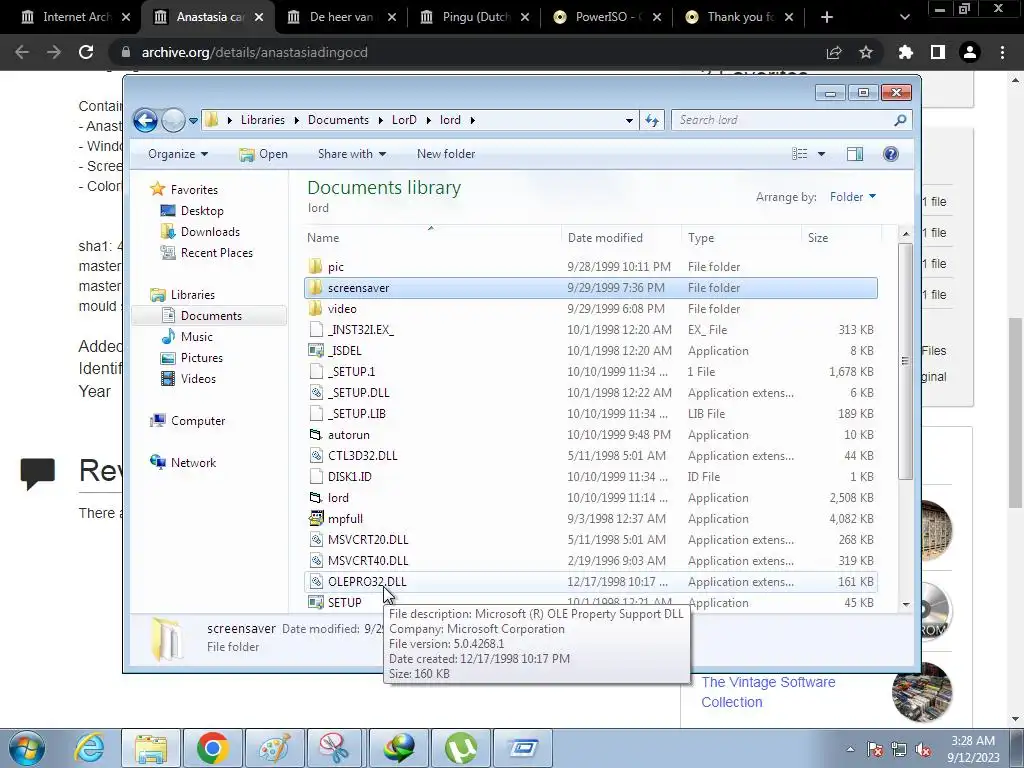Select Documents library in navigation pane
Viewport: 1024px width, 768px height.
pos(211,315)
